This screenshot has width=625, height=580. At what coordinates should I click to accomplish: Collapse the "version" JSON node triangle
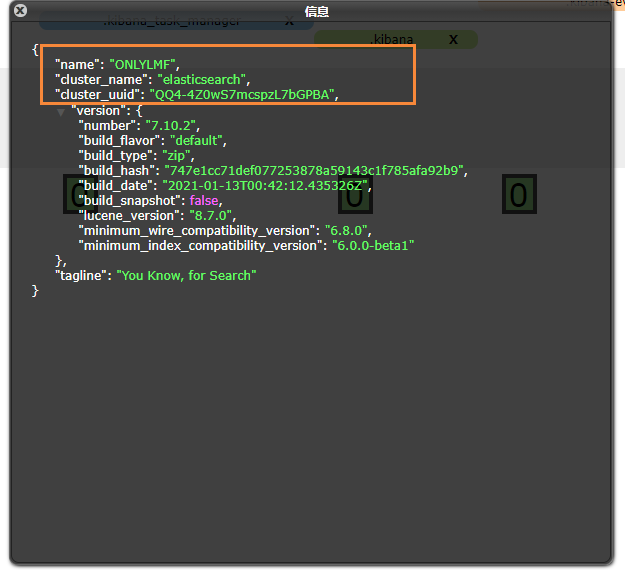61,112
